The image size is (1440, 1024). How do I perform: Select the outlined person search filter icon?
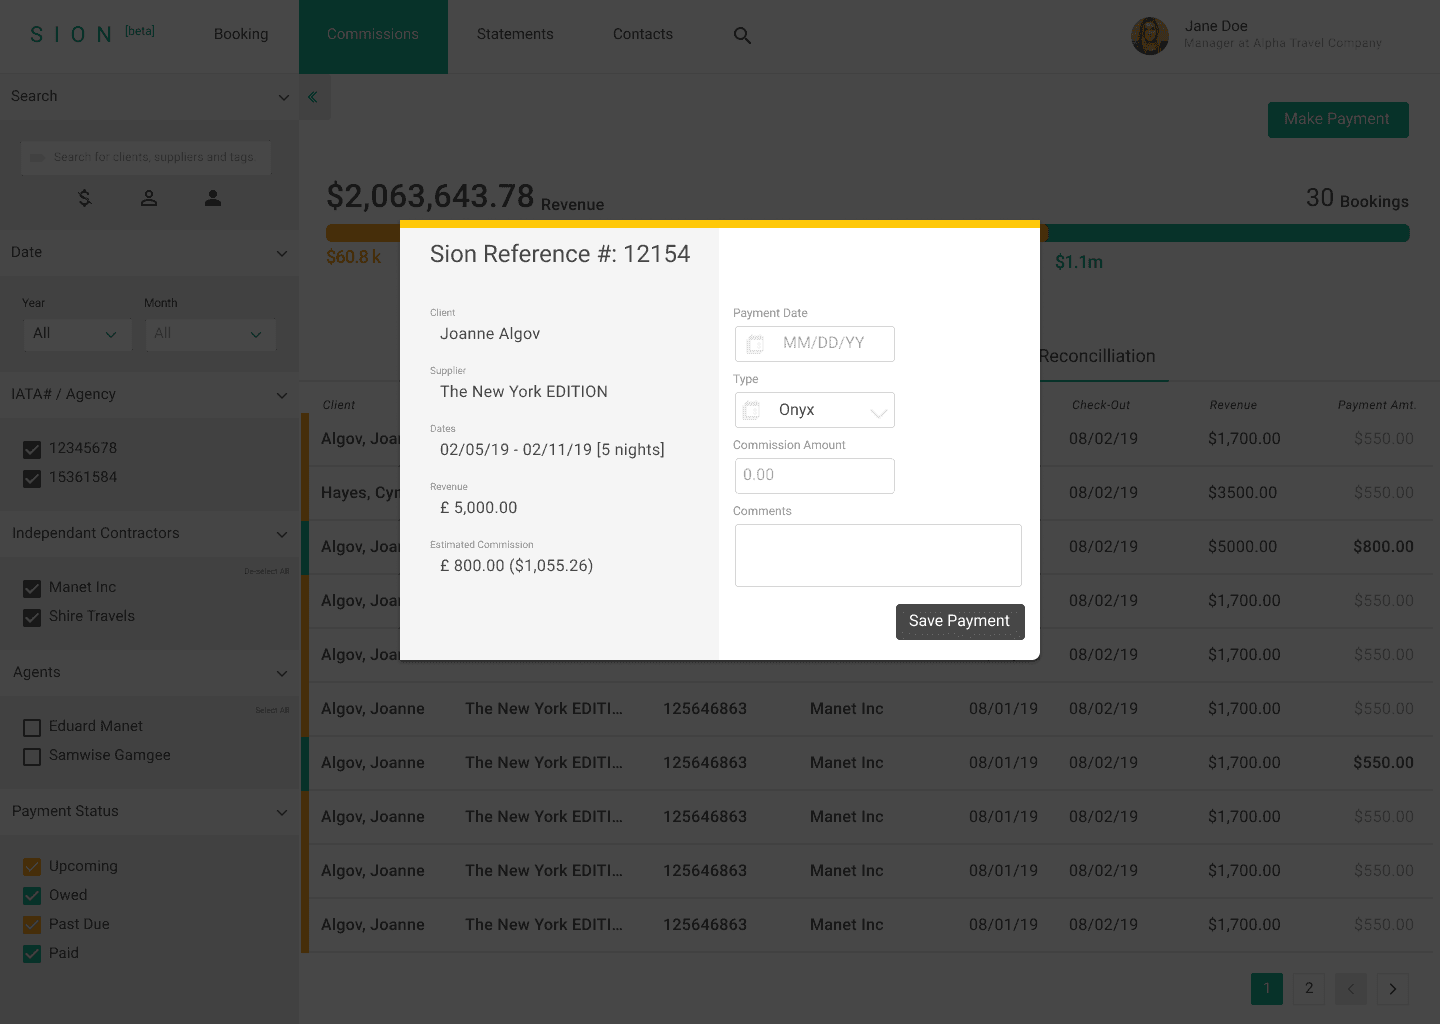(149, 198)
